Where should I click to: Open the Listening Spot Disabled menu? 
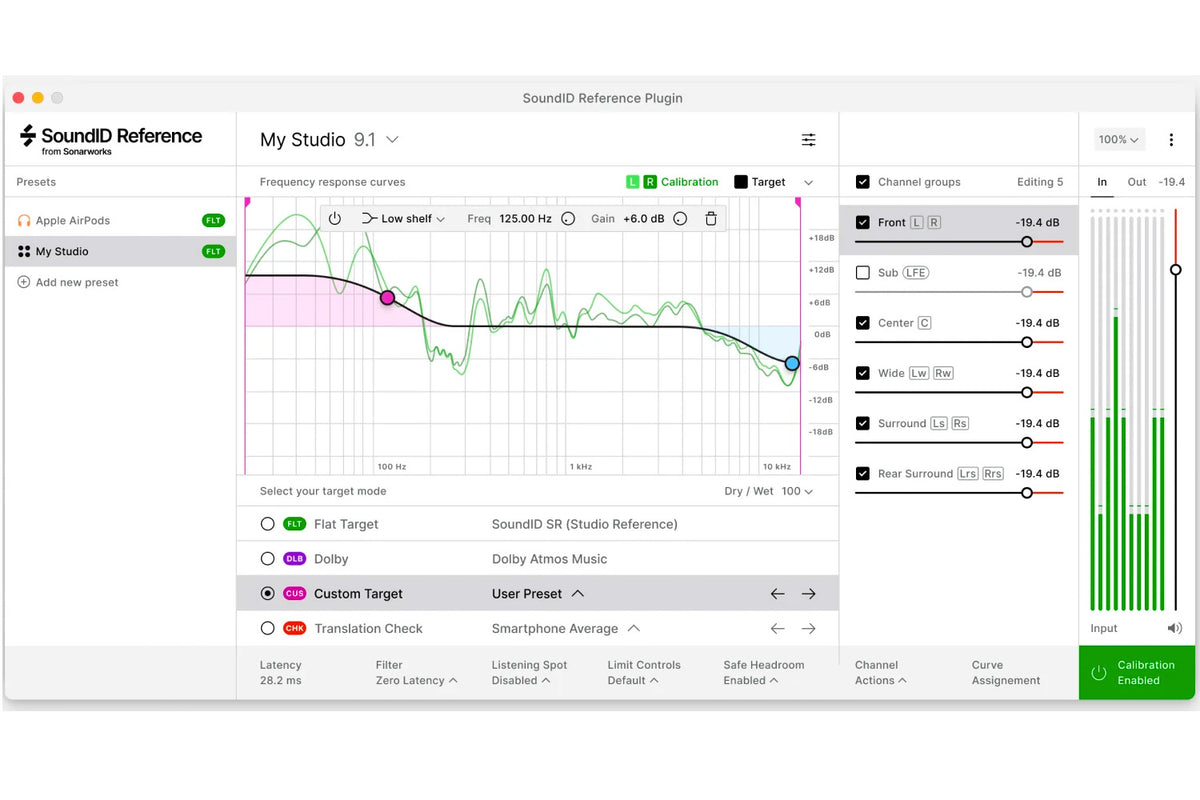(x=529, y=673)
